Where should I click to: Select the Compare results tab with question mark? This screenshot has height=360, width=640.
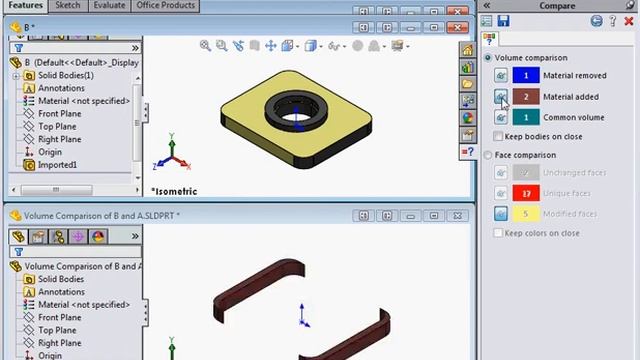(x=489, y=40)
